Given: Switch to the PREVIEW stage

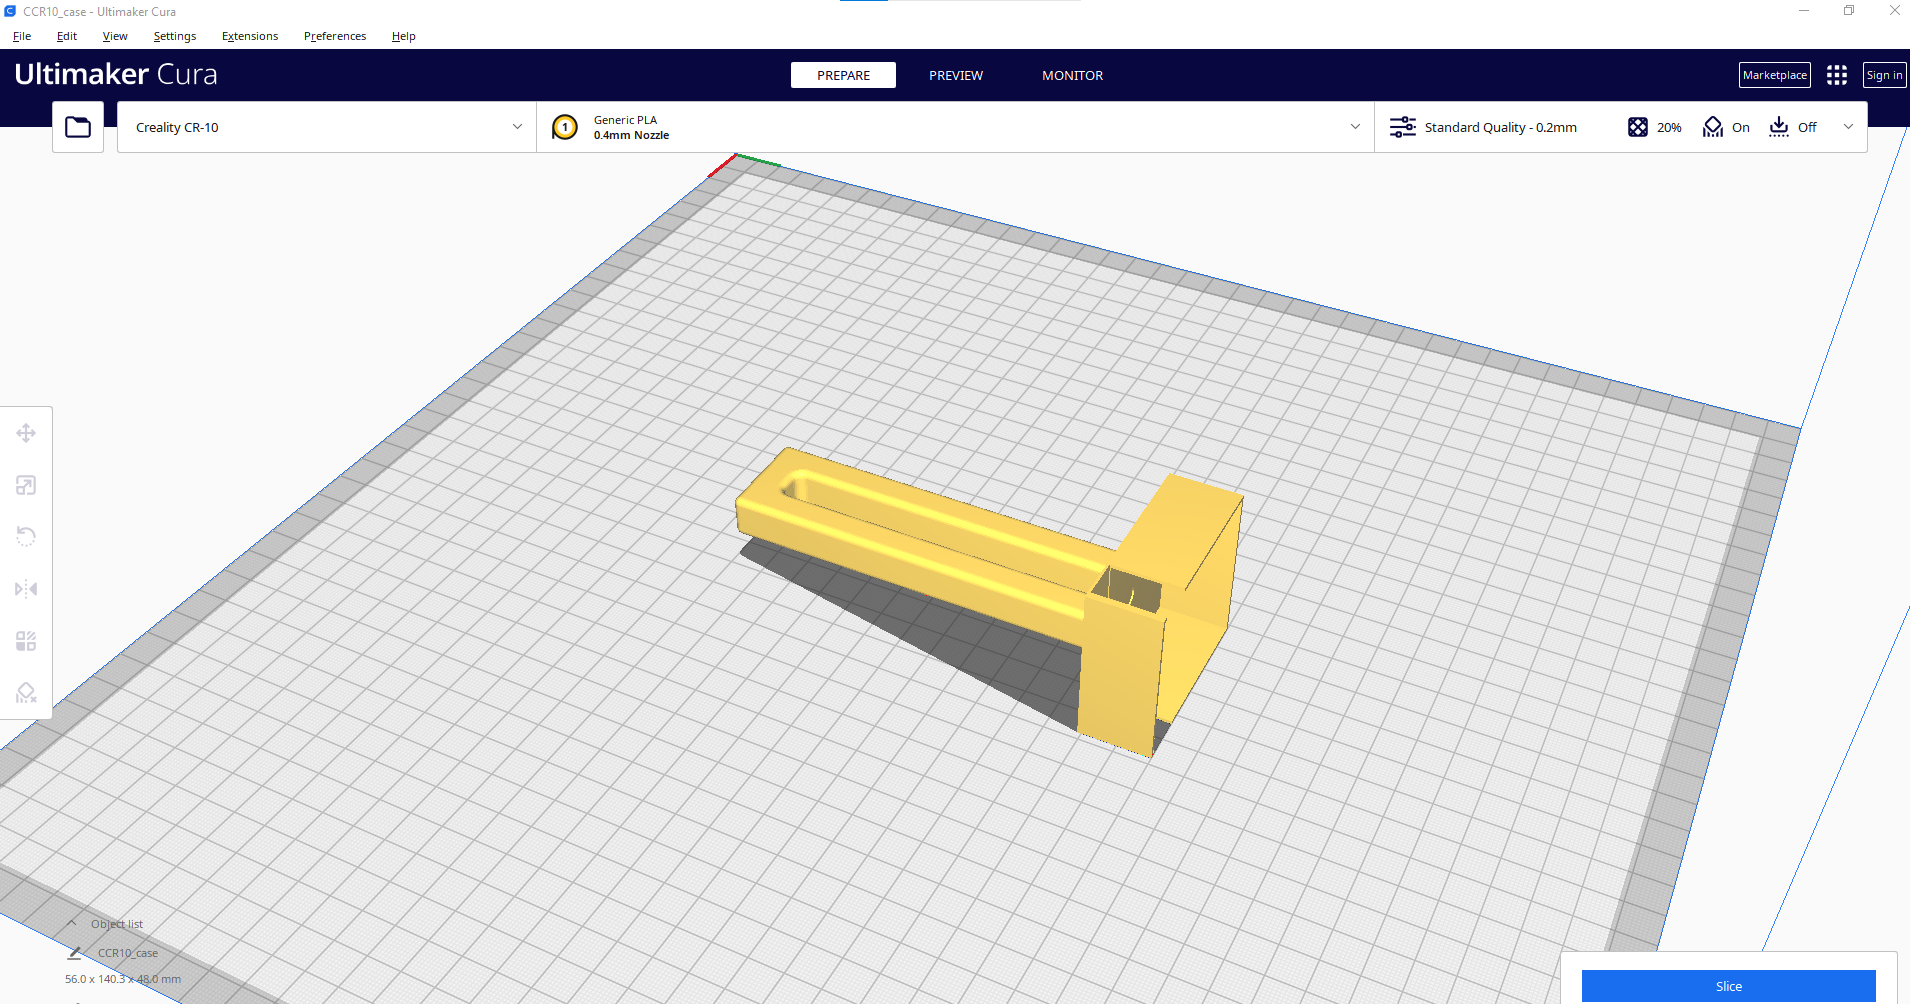Looking at the screenshot, I should click(x=956, y=75).
